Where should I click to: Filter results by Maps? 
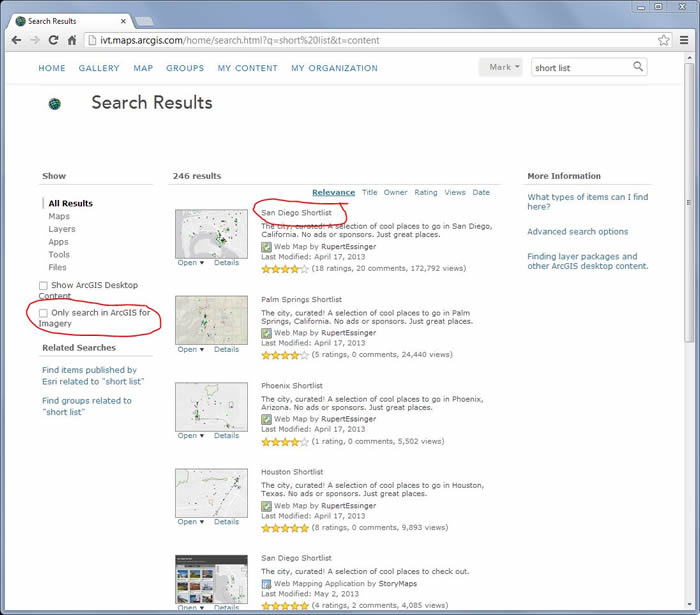[x=59, y=216]
